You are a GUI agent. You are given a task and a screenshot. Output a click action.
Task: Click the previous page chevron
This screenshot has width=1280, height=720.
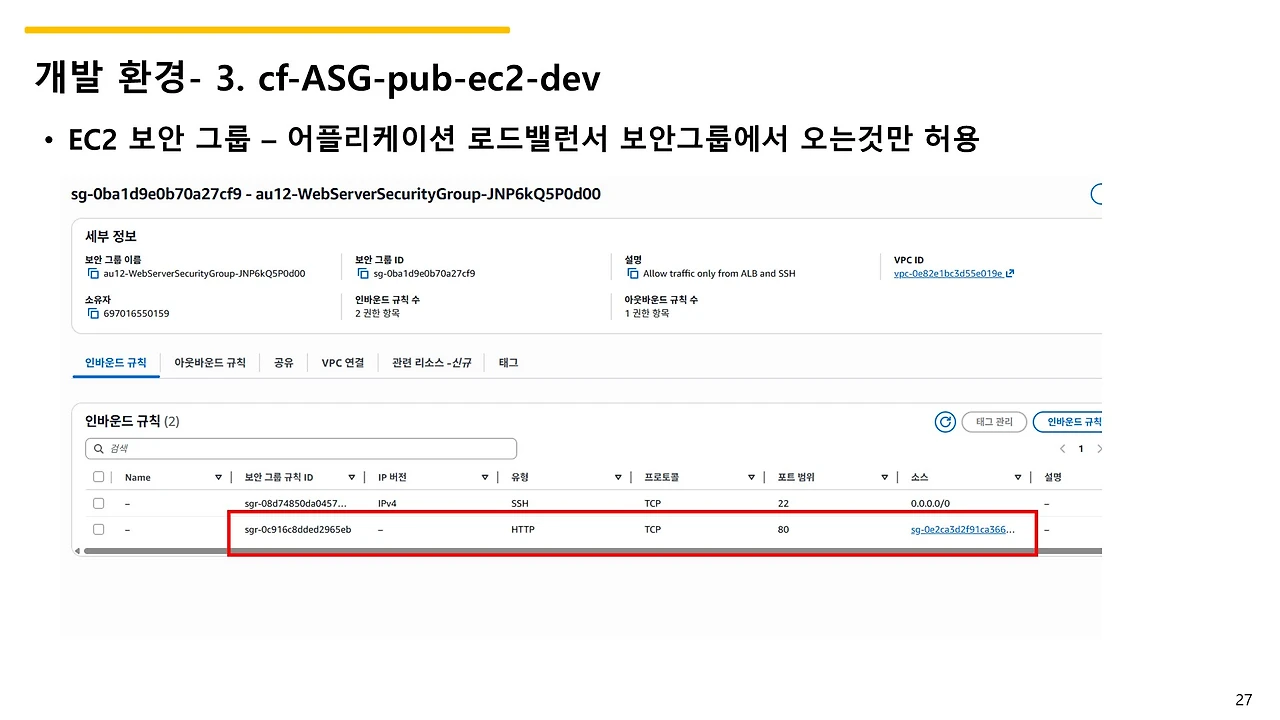point(1062,448)
